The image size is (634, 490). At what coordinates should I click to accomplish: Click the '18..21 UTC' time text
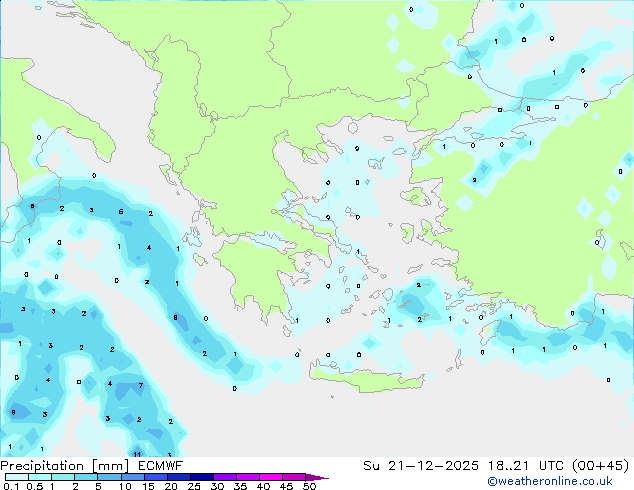coord(526,466)
